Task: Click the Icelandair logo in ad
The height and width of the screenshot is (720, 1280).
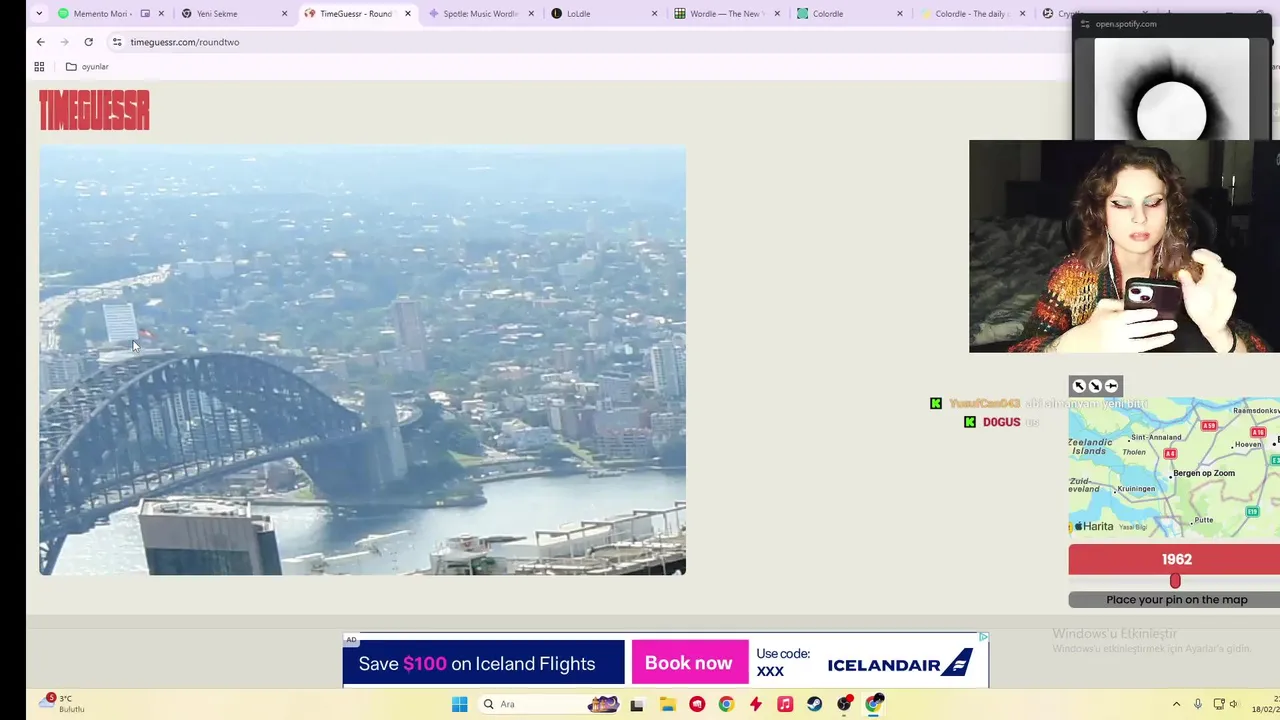Action: coord(900,664)
